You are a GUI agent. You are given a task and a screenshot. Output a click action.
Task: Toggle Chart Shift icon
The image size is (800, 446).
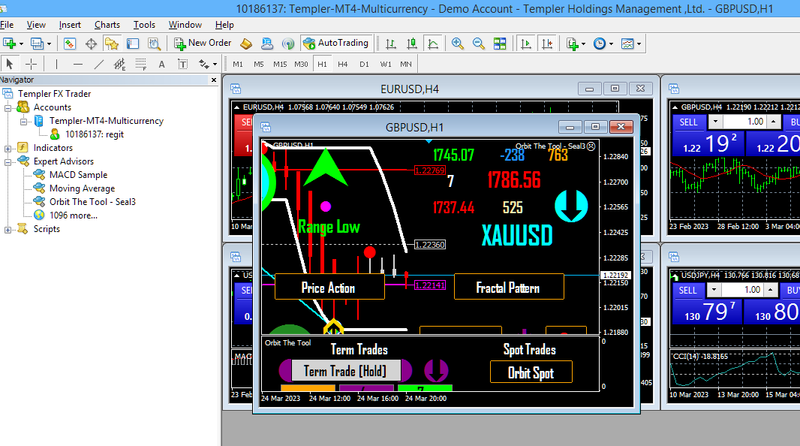547,44
